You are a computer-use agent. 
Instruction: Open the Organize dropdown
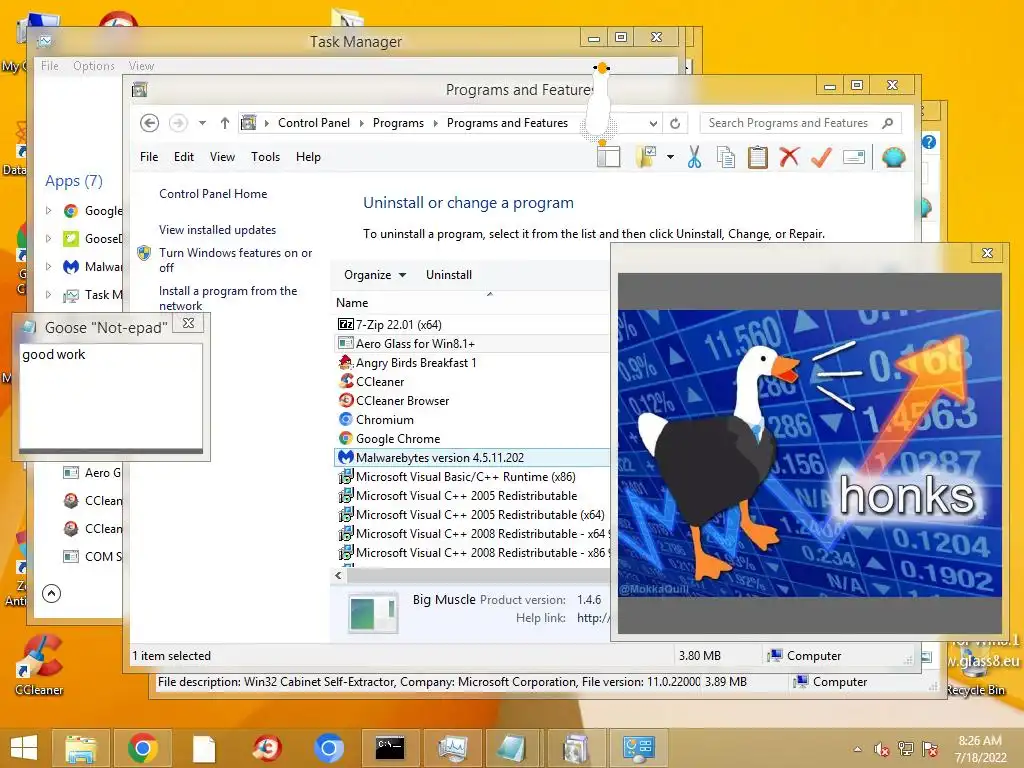click(x=375, y=275)
